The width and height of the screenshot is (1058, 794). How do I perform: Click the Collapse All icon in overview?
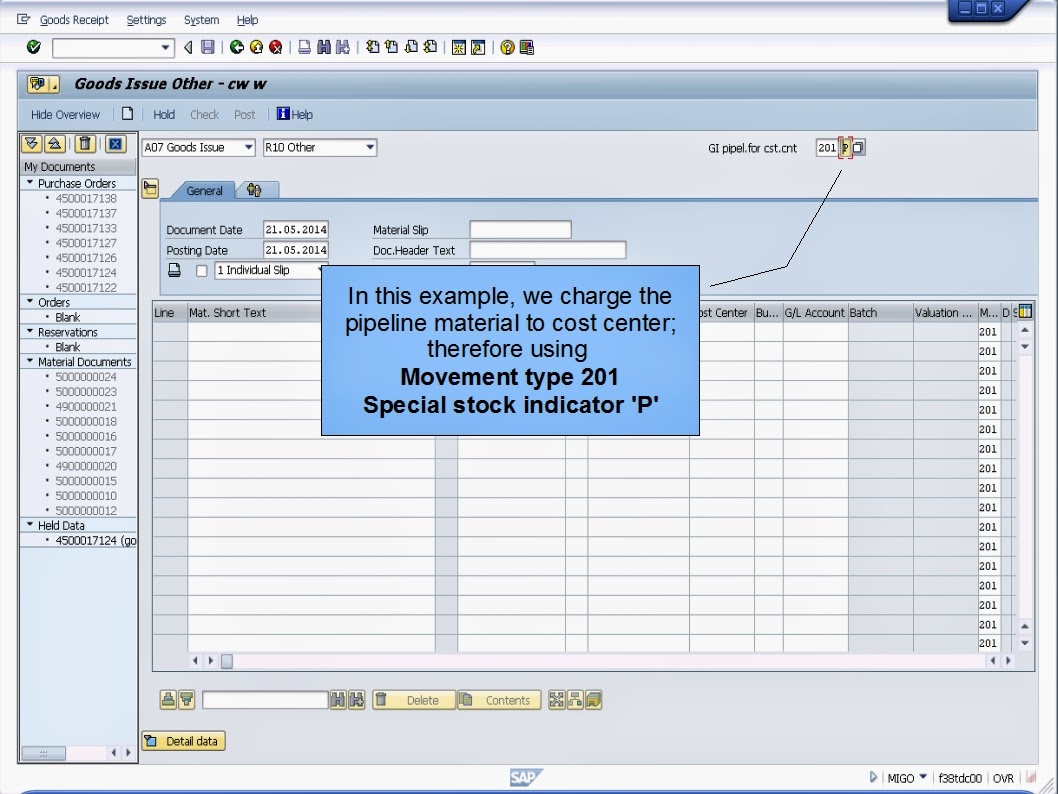55,144
